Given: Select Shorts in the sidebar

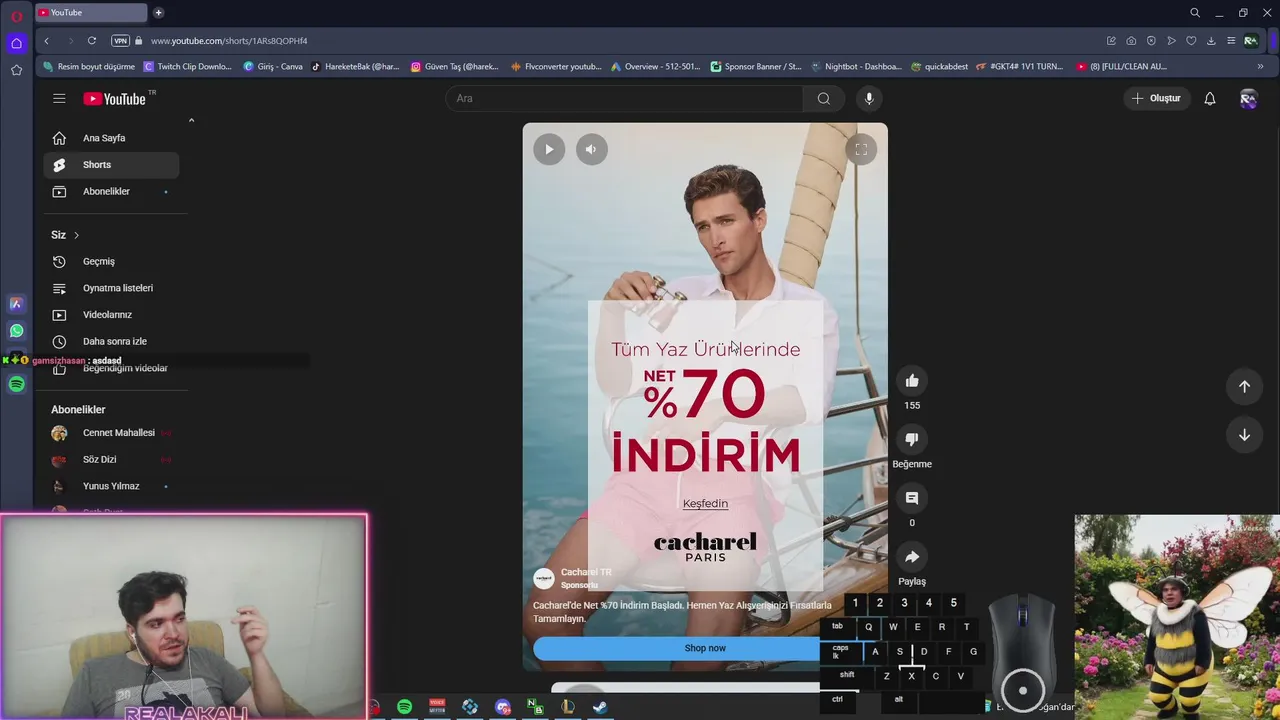Looking at the screenshot, I should (111, 165).
